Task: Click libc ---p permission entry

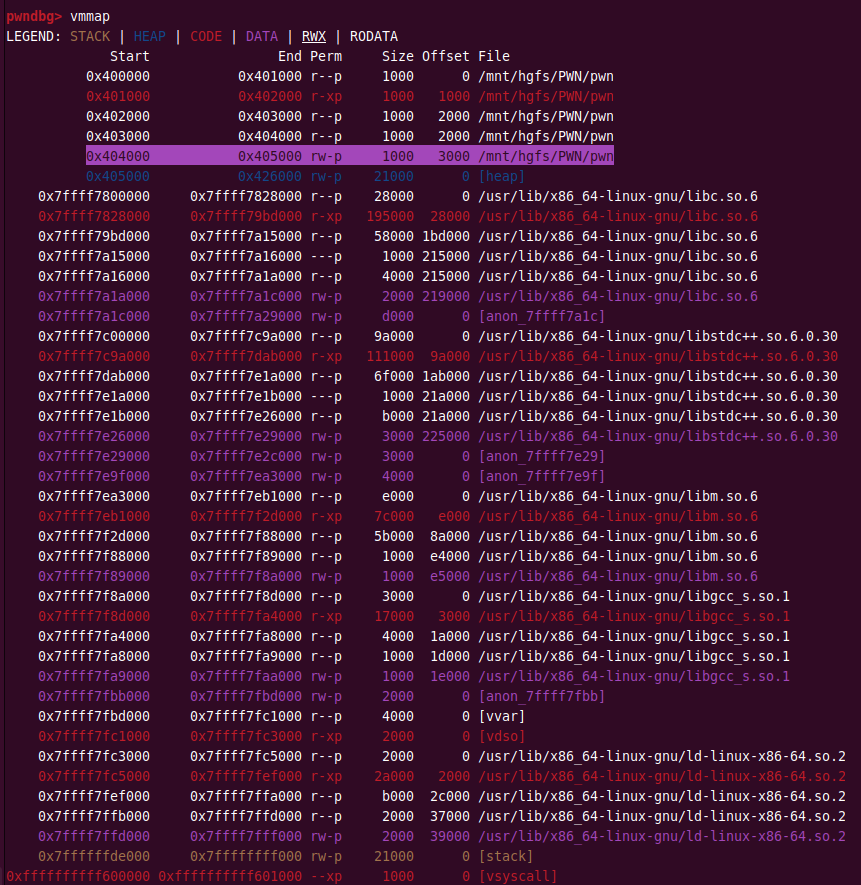Action: pyautogui.click(x=326, y=256)
